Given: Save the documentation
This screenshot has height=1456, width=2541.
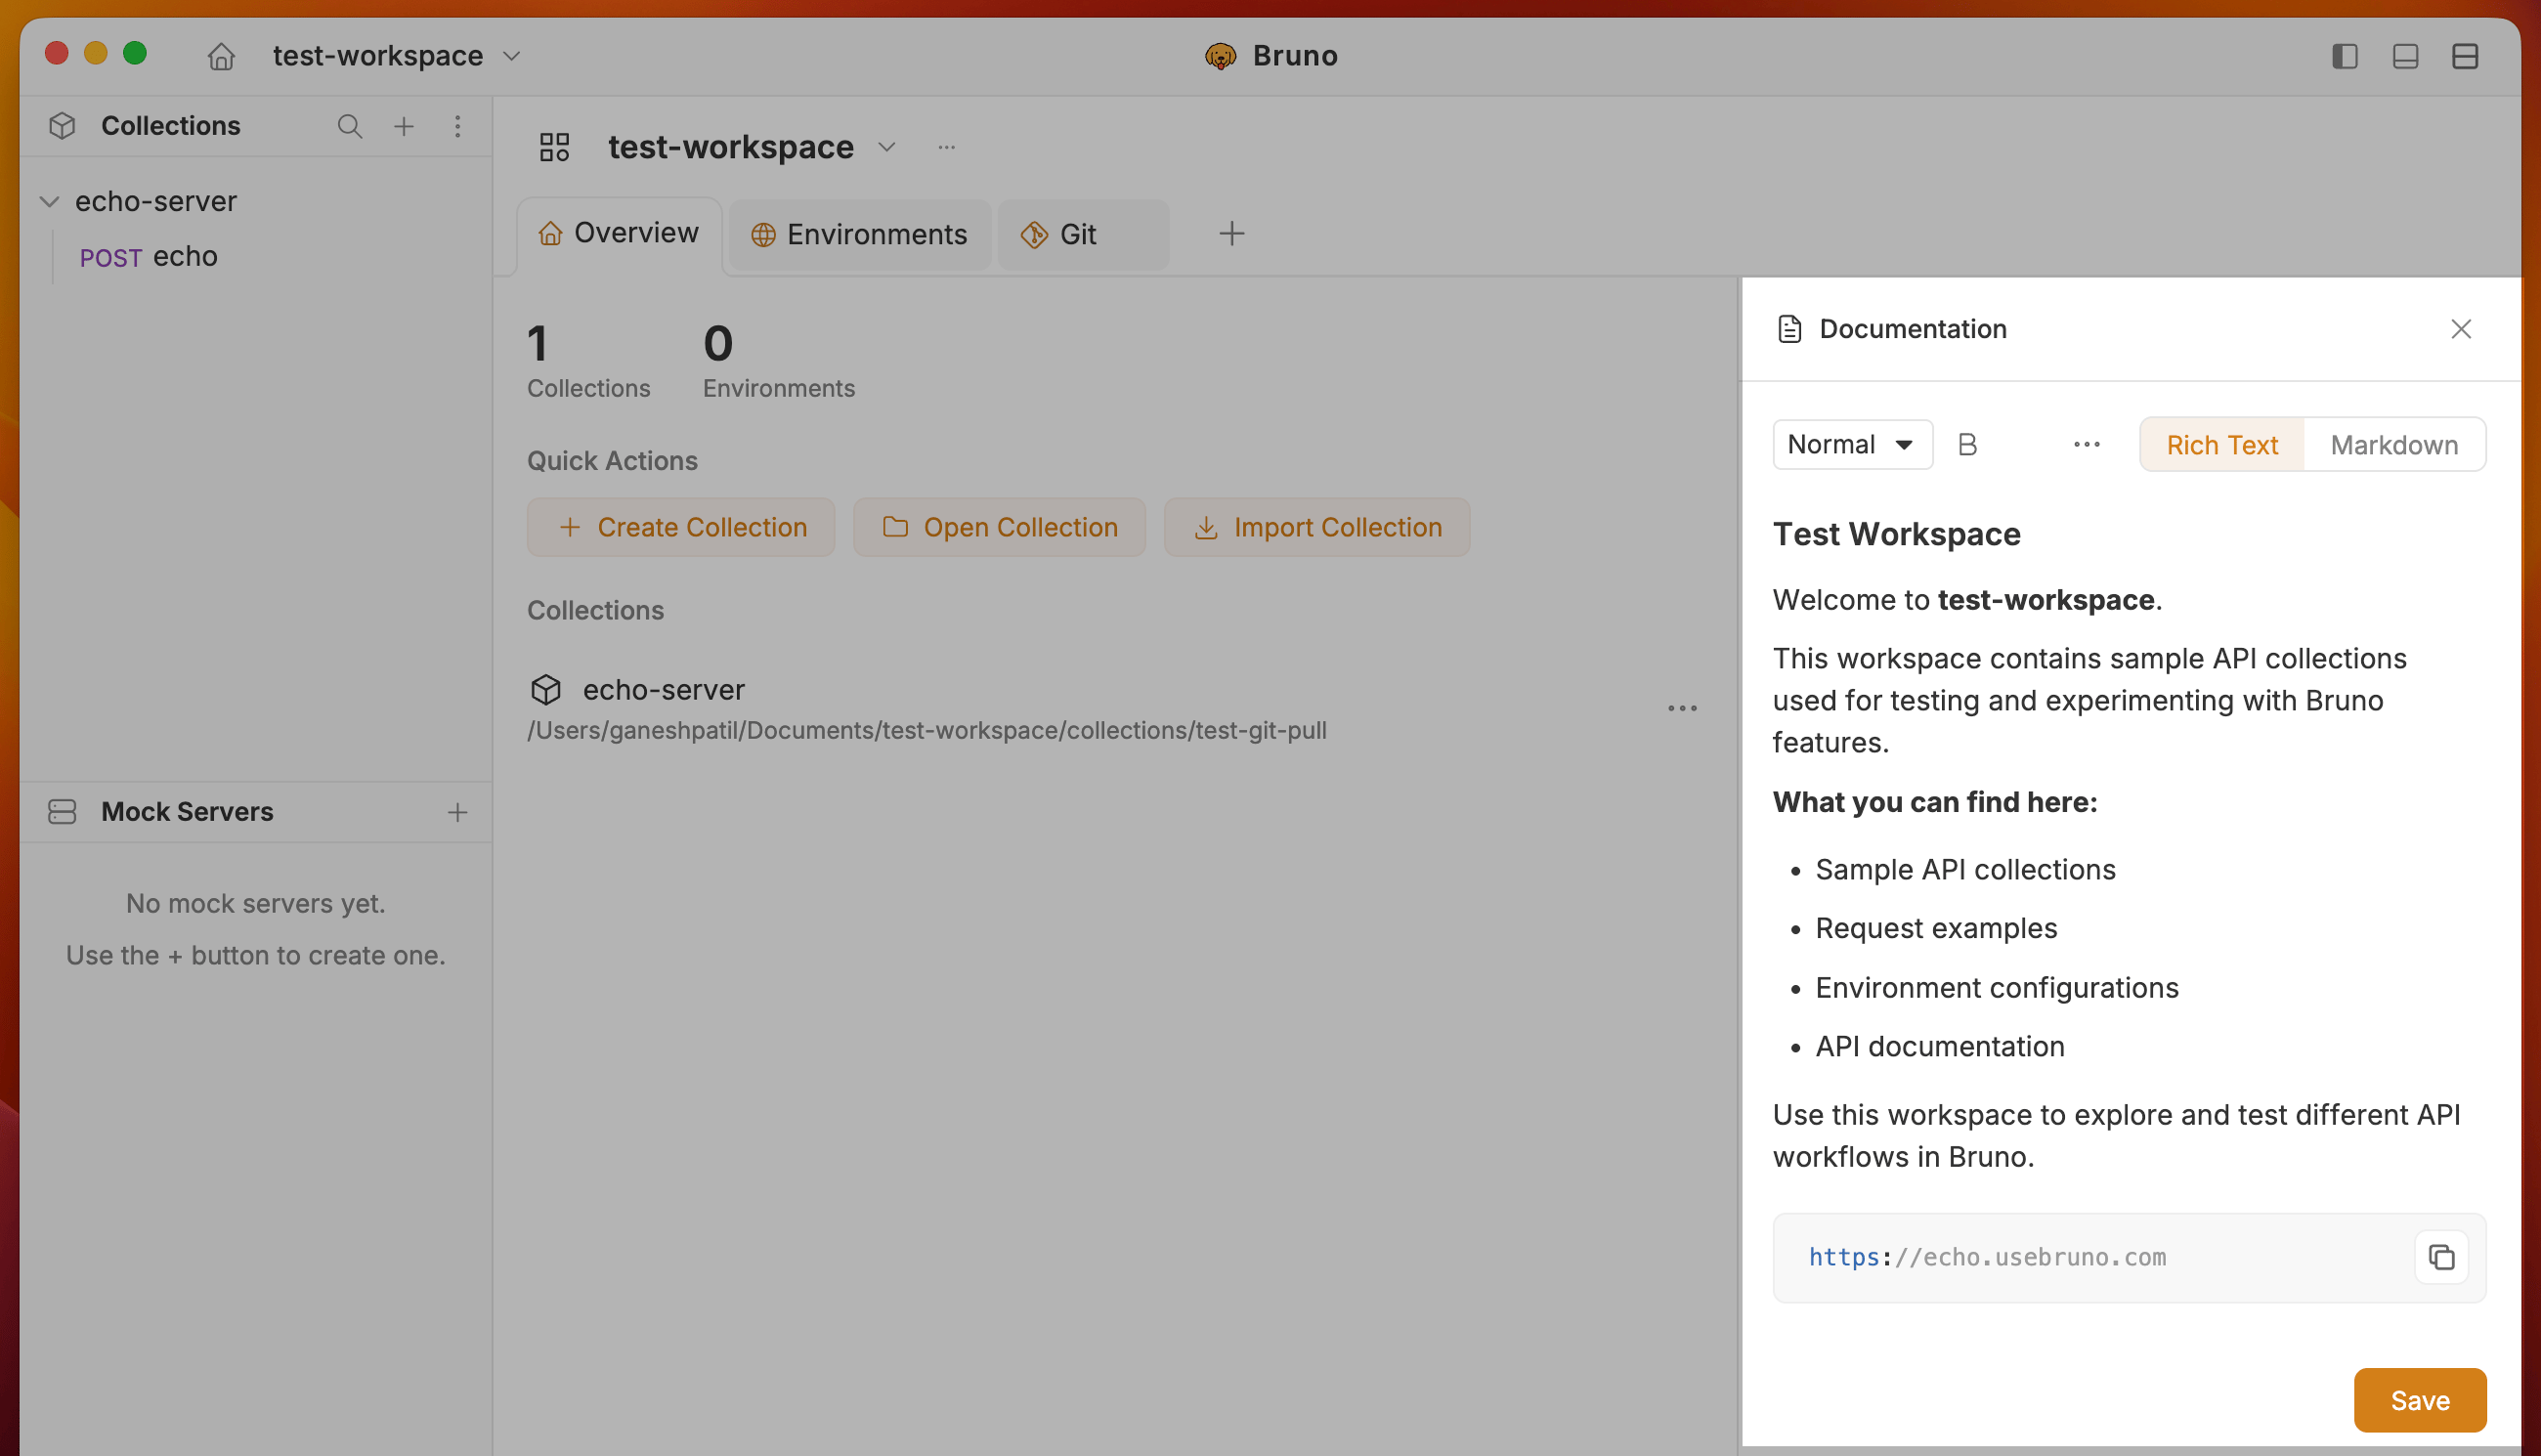Looking at the screenshot, I should coord(2420,1400).
